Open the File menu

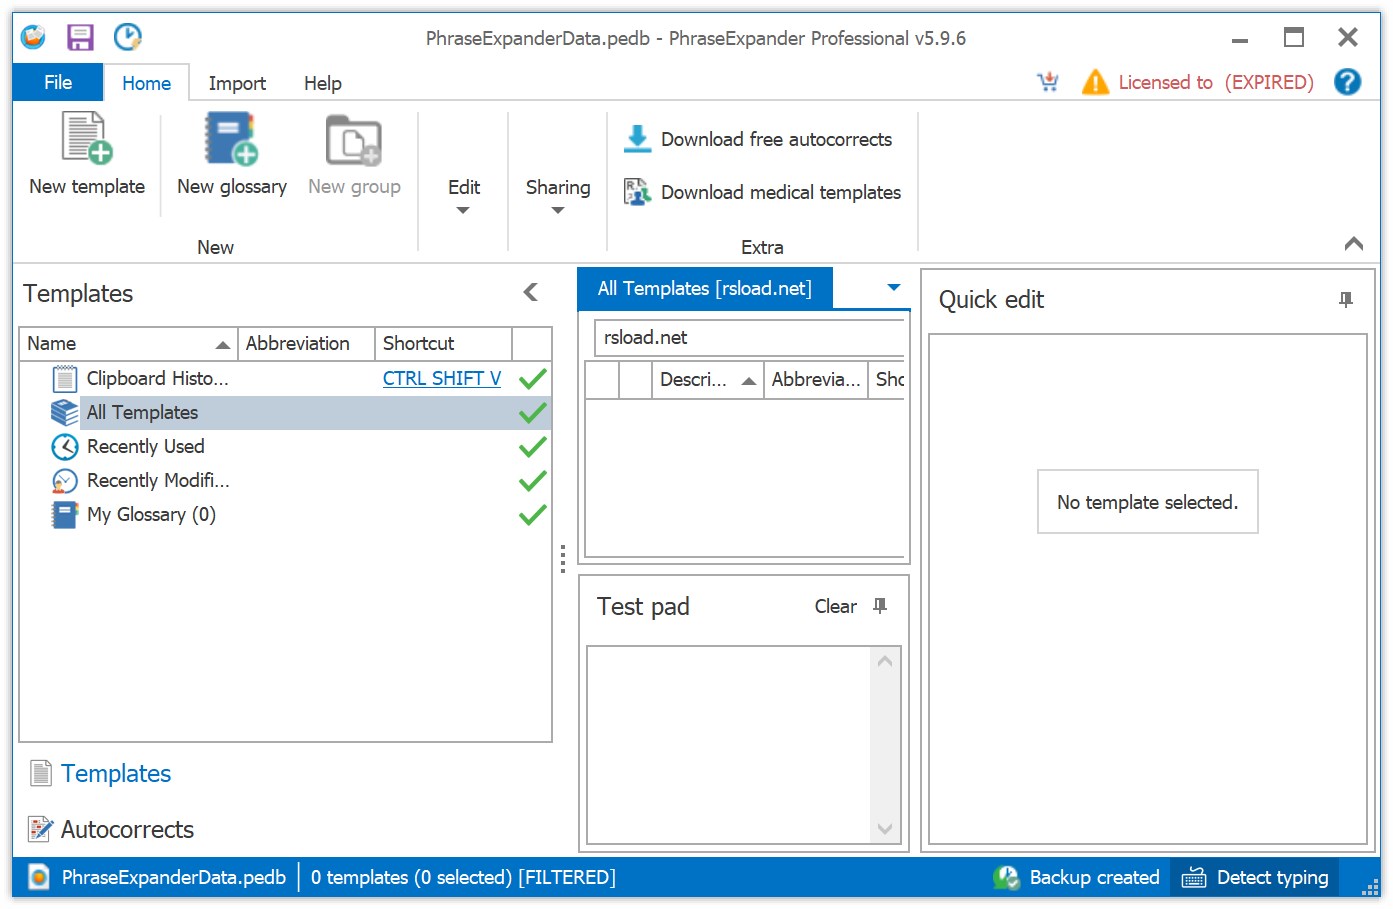pyautogui.click(x=57, y=82)
